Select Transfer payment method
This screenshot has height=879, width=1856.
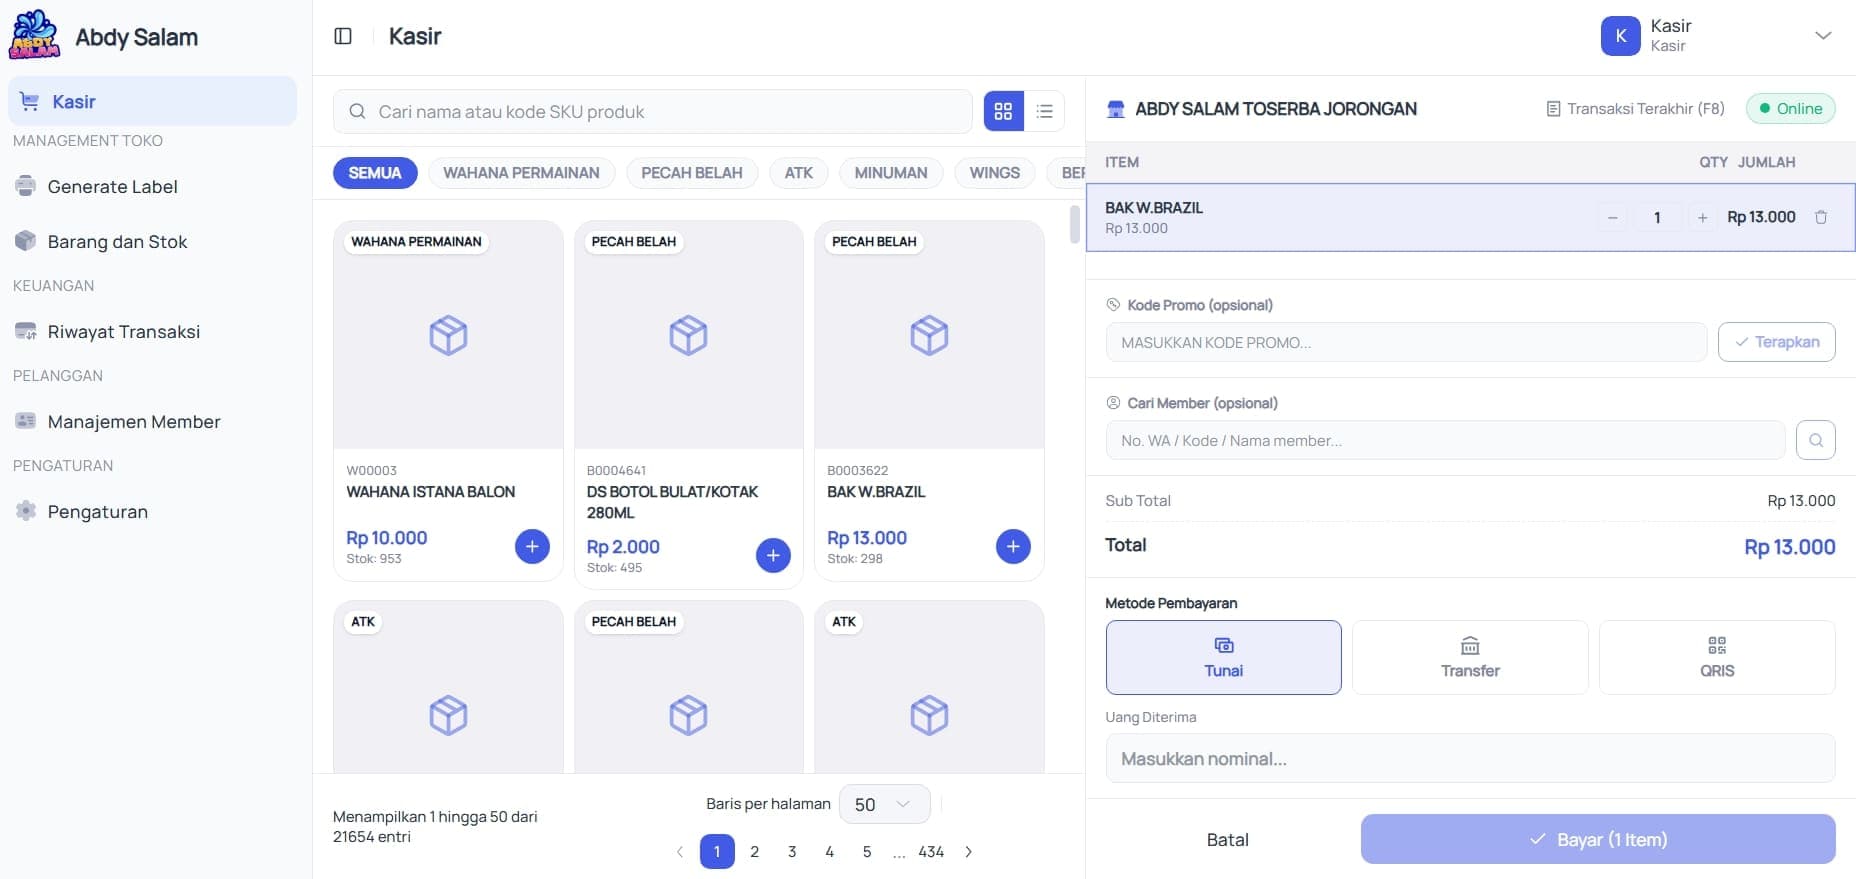click(1470, 657)
